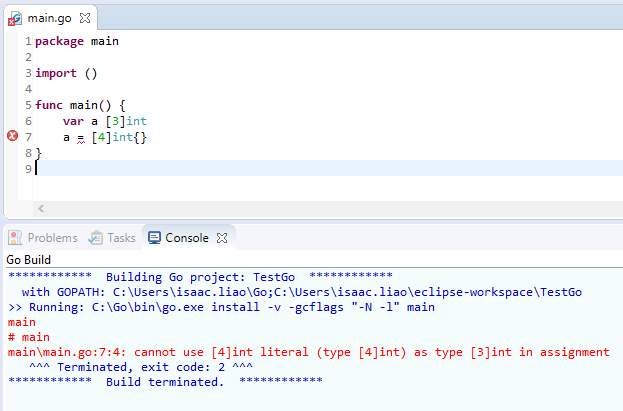The height and width of the screenshot is (411, 623).
Task: Close the Console view tab
Action: 222,238
